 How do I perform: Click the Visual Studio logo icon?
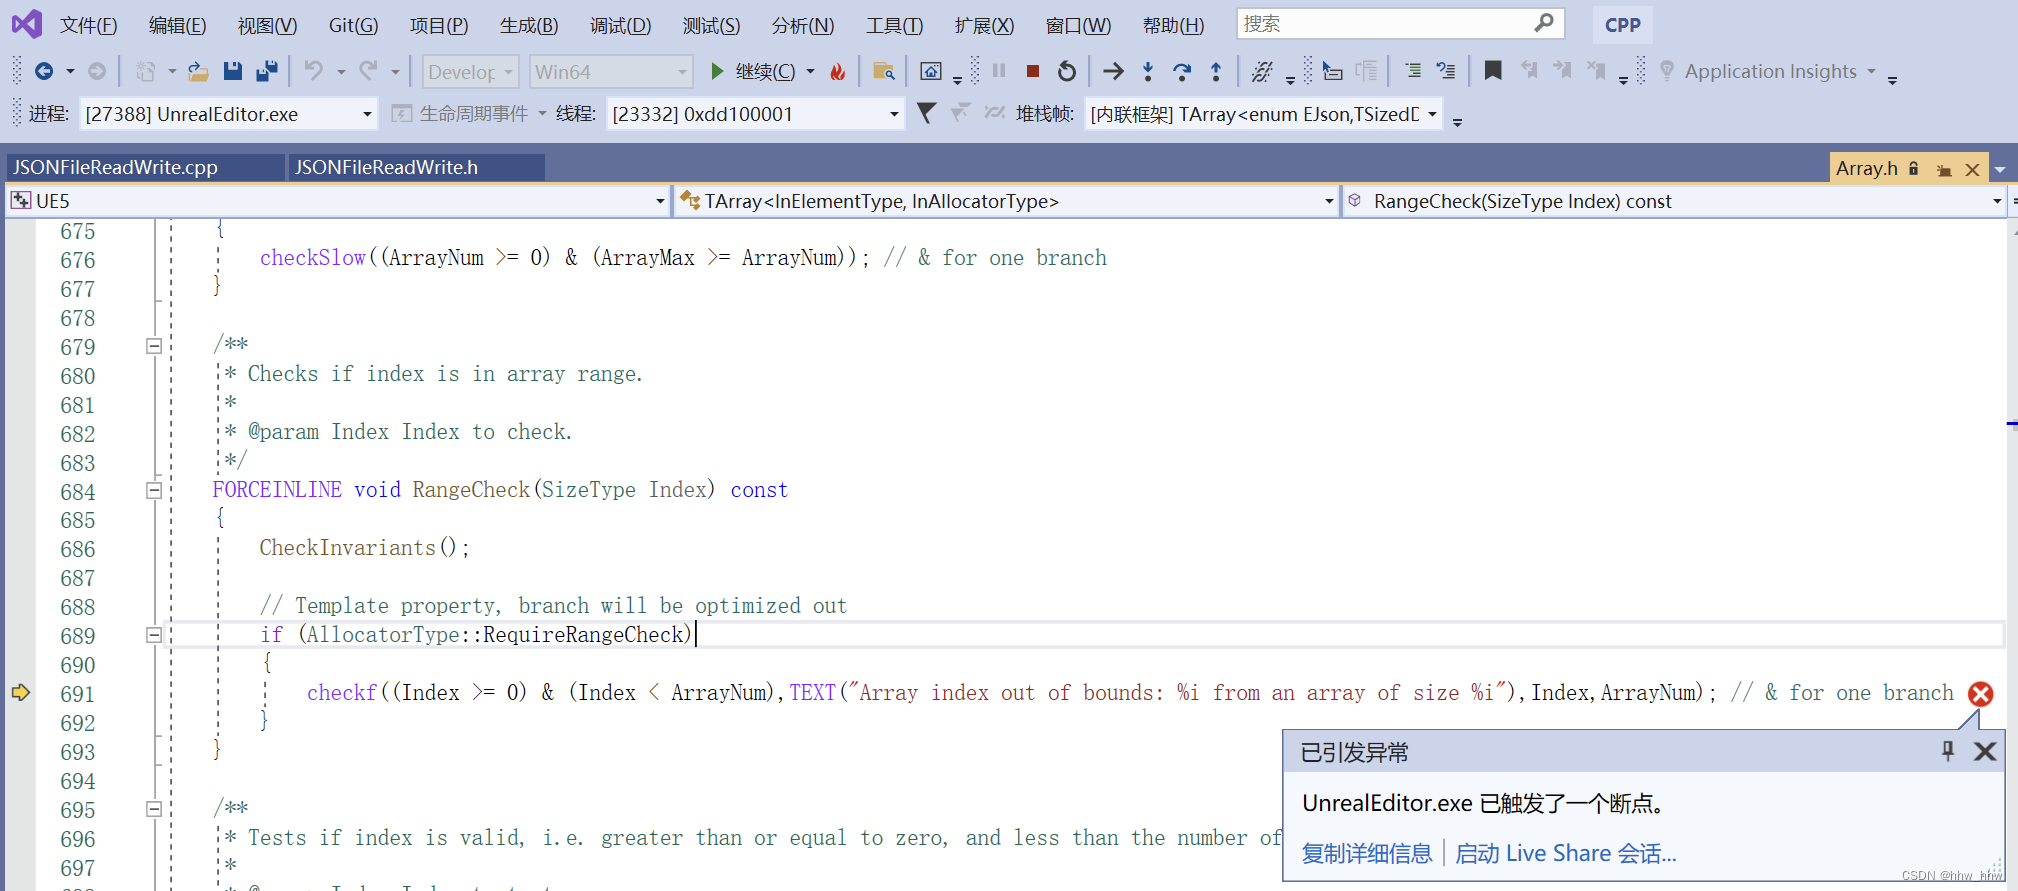(x=27, y=24)
